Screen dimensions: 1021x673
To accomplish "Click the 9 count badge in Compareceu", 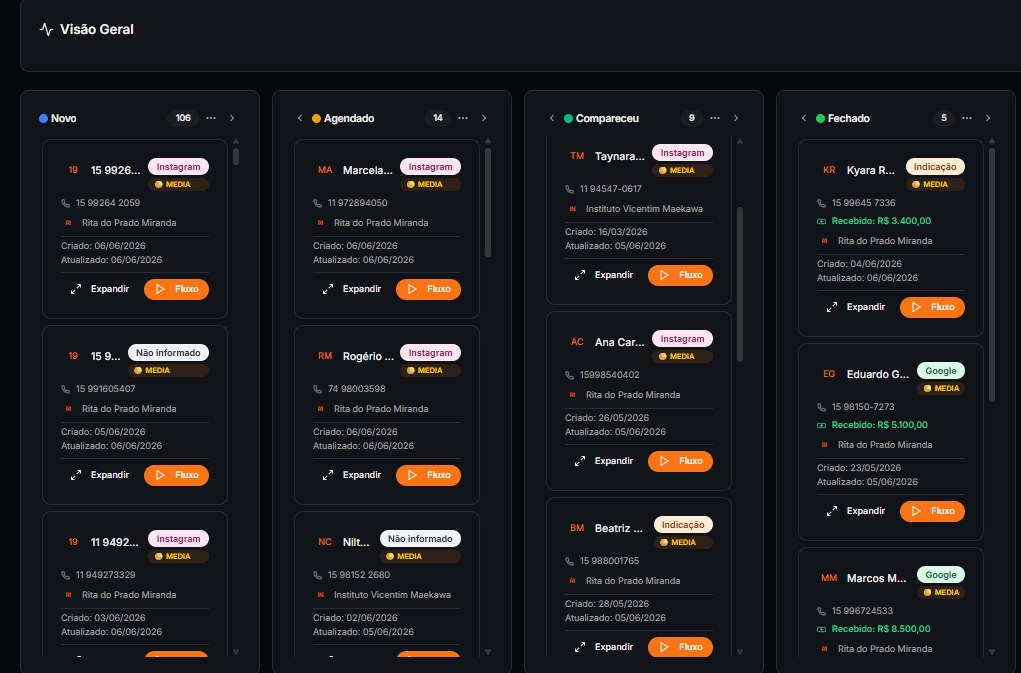I will point(692,118).
